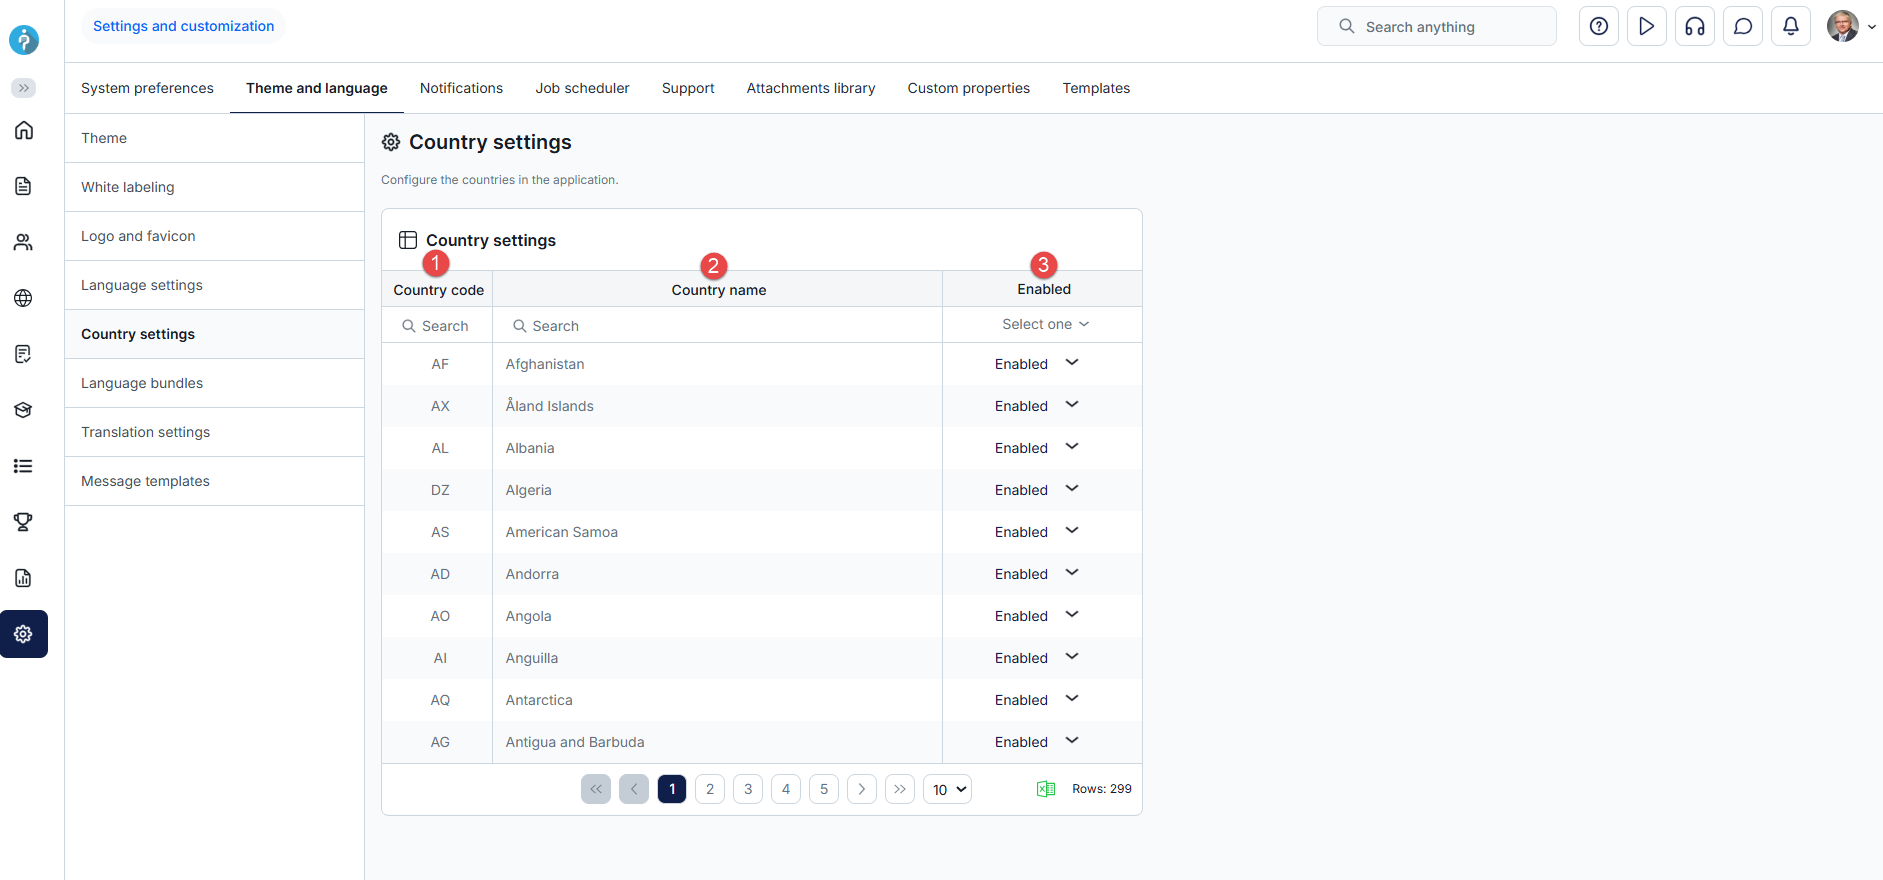Jump to last page of table
The height and width of the screenshot is (880, 1883).
pyautogui.click(x=900, y=789)
